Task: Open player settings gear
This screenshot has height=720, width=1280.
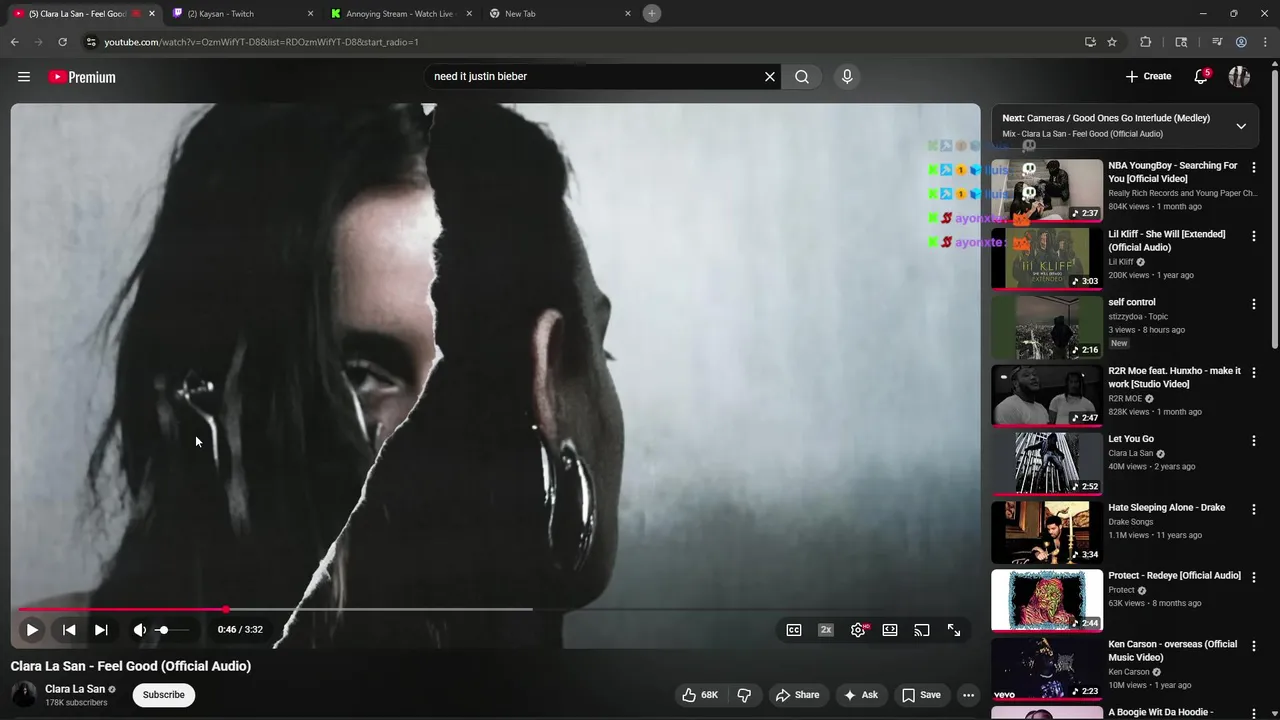Action: (x=858, y=630)
